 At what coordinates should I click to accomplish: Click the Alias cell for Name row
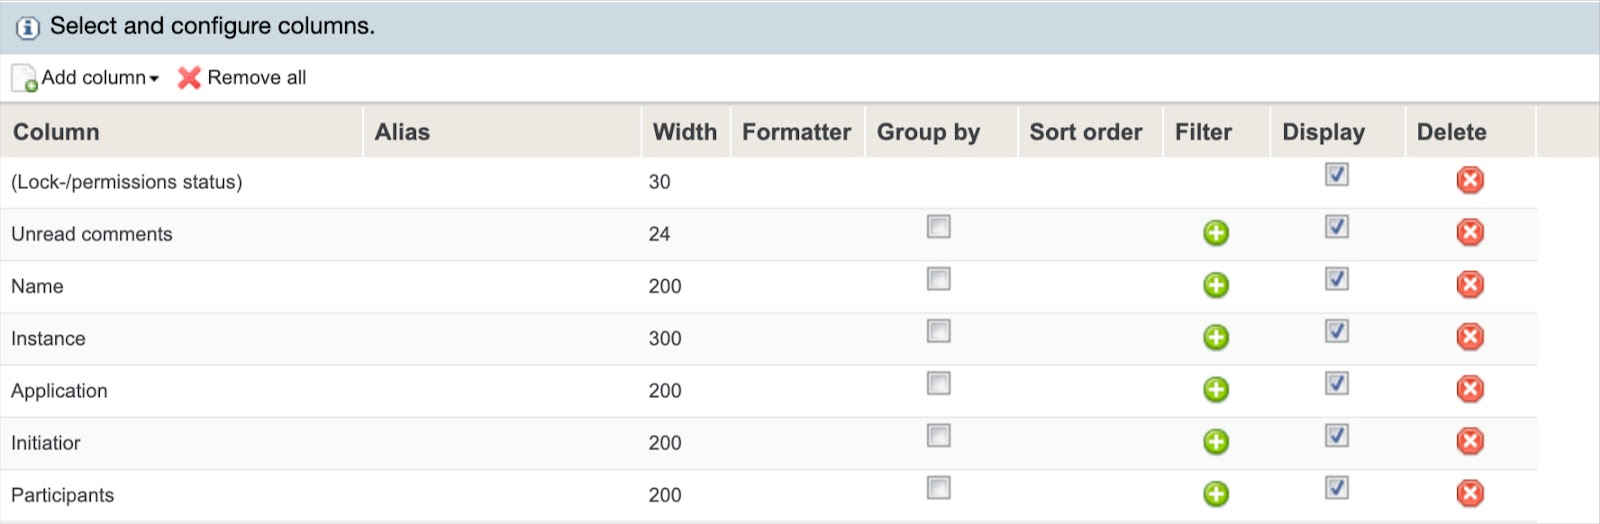point(500,286)
